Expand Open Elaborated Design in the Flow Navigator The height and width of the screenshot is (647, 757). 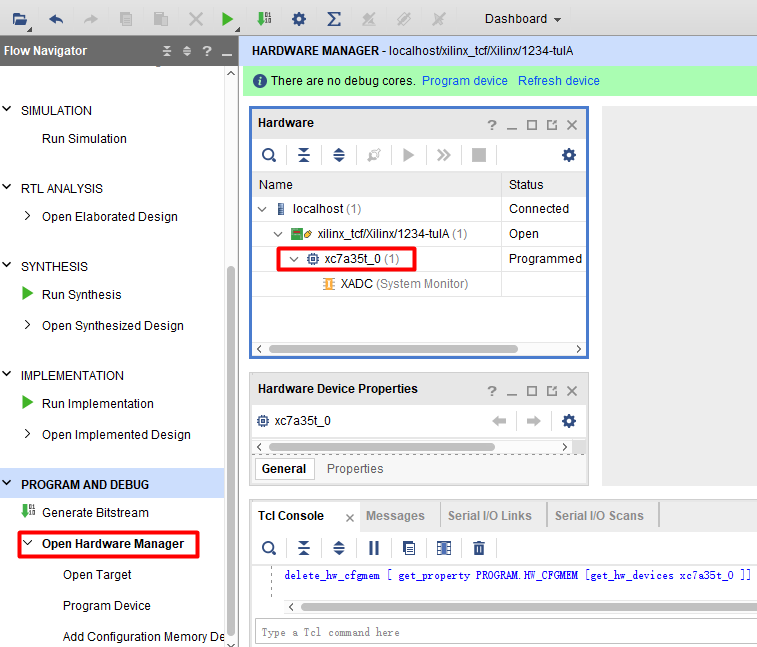[28, 216]
